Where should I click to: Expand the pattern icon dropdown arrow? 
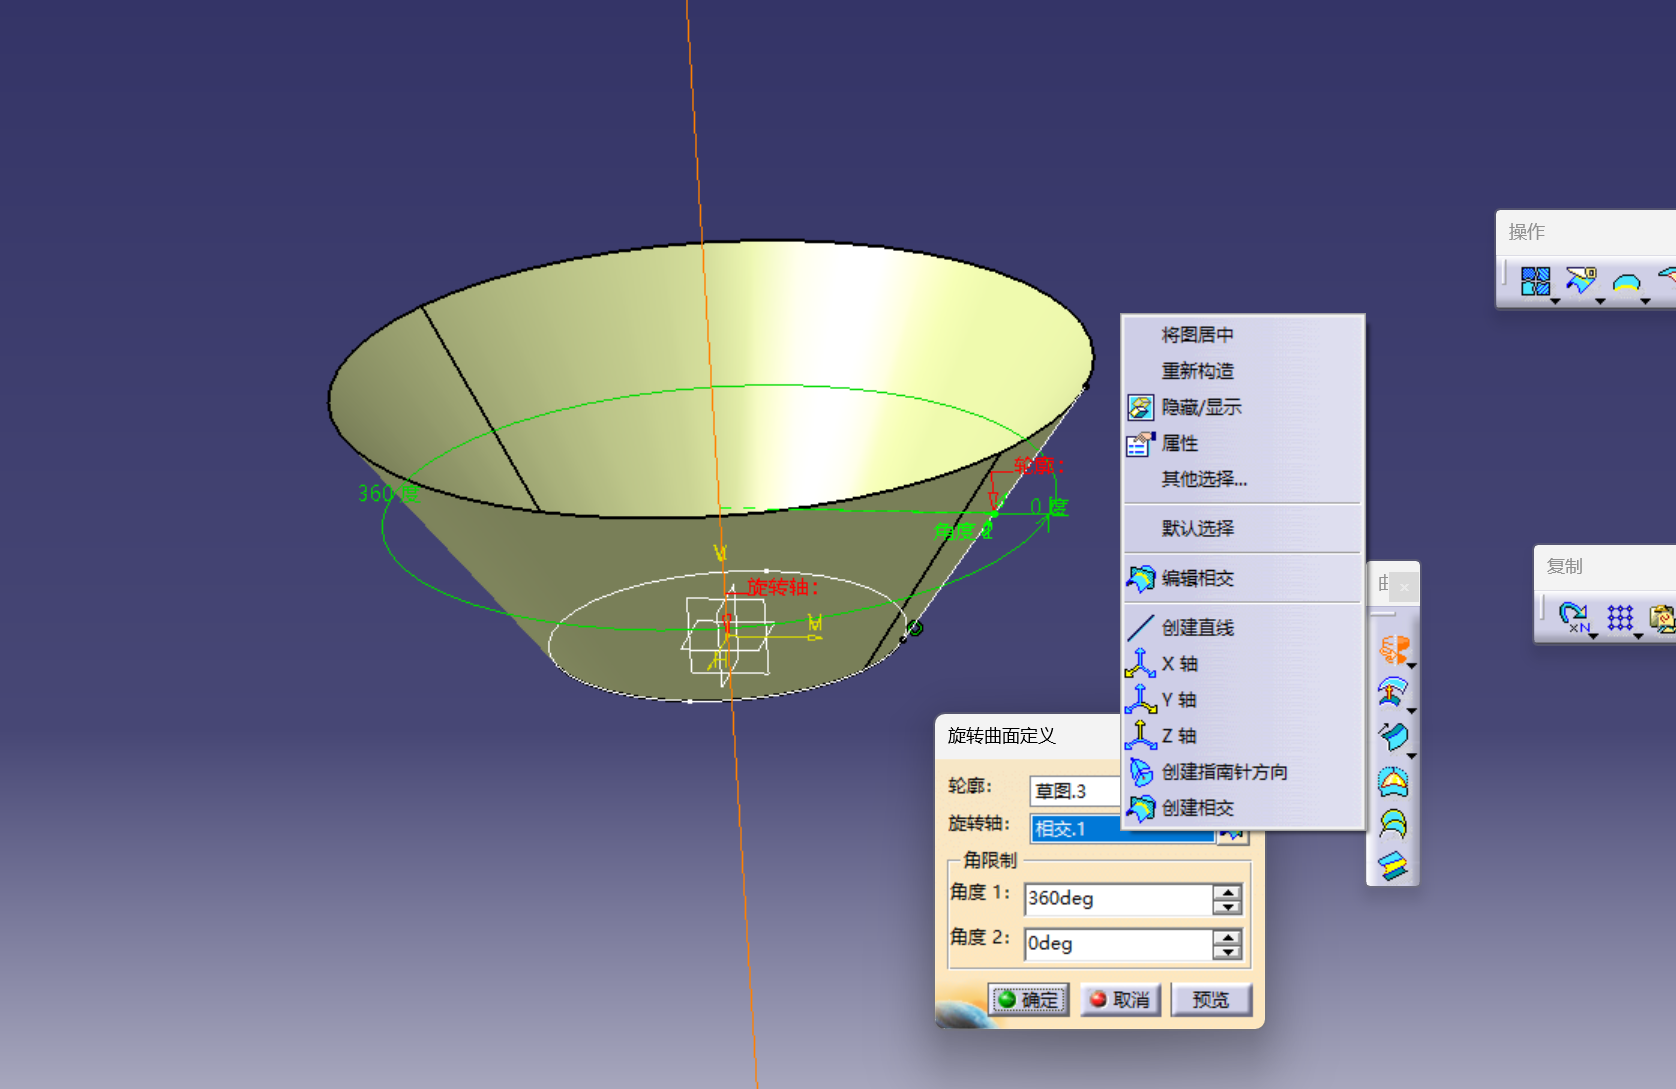1638,636
